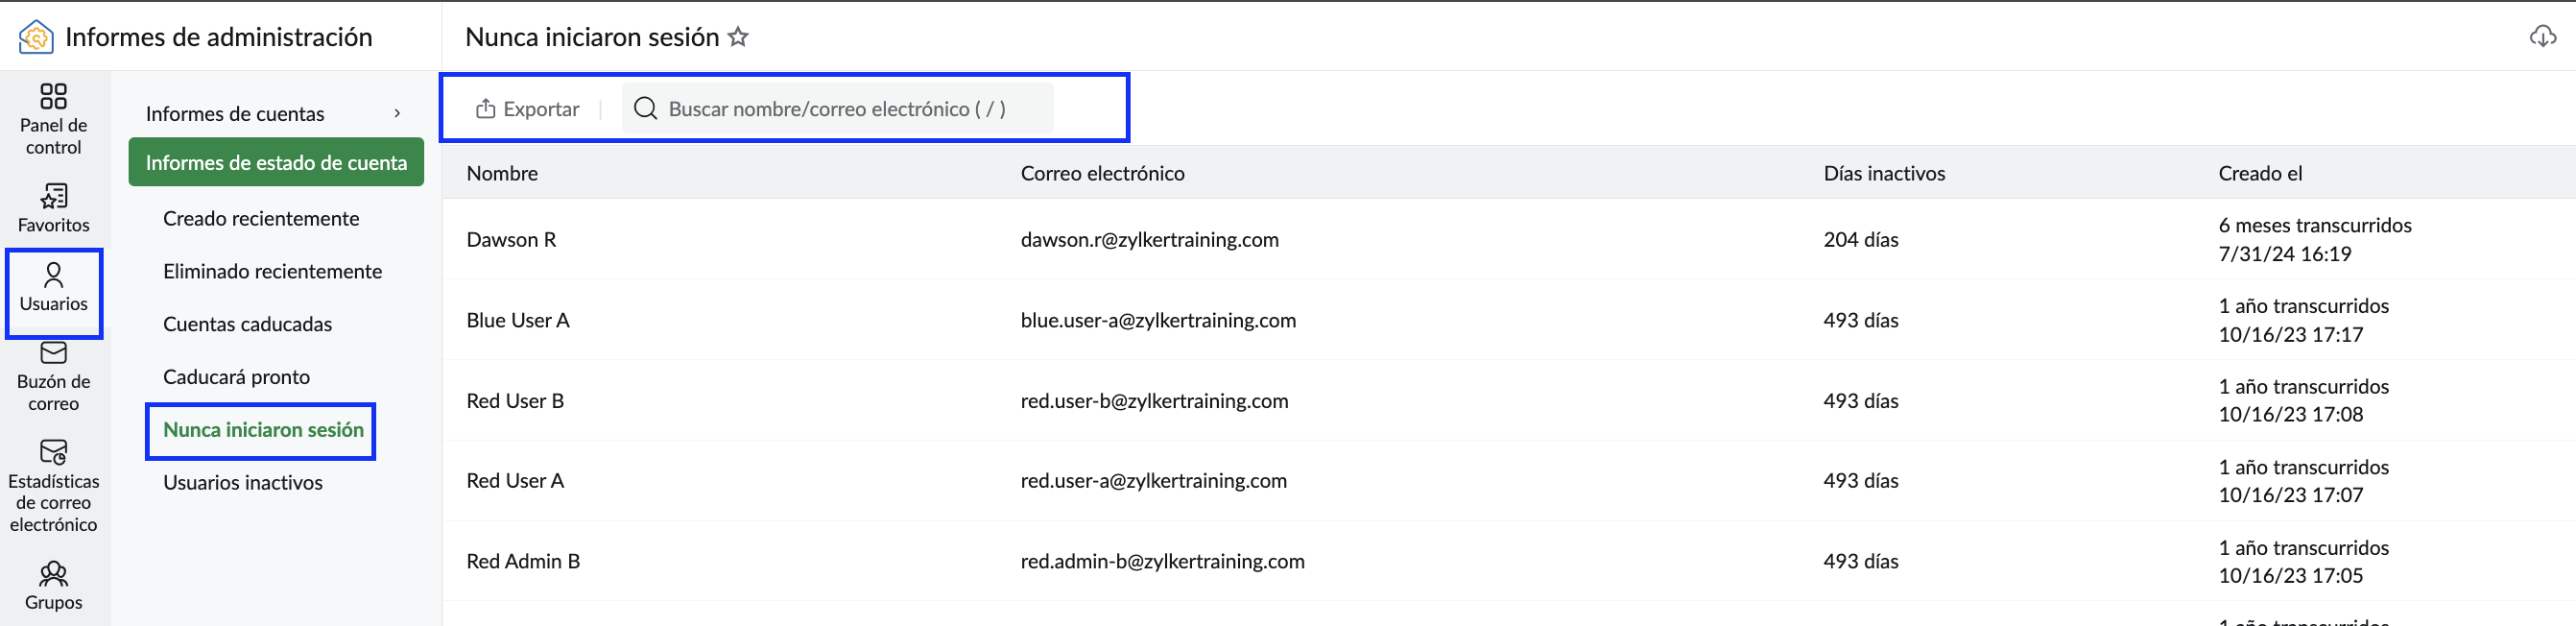Open Caducará pronto report

(x=236, y=378)
